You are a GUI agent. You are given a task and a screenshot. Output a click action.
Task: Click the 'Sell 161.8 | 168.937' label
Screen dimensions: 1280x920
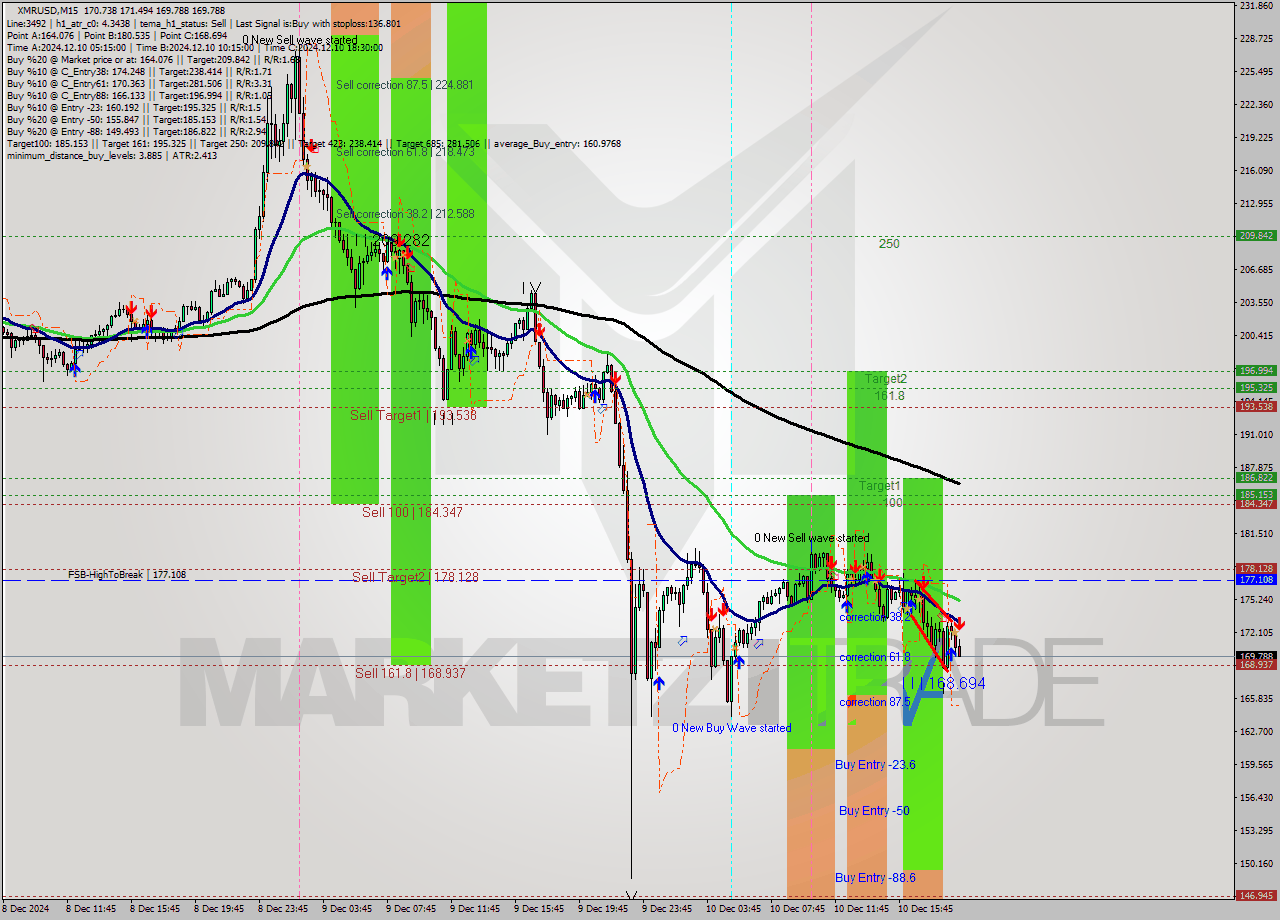[x=410, y=673]
